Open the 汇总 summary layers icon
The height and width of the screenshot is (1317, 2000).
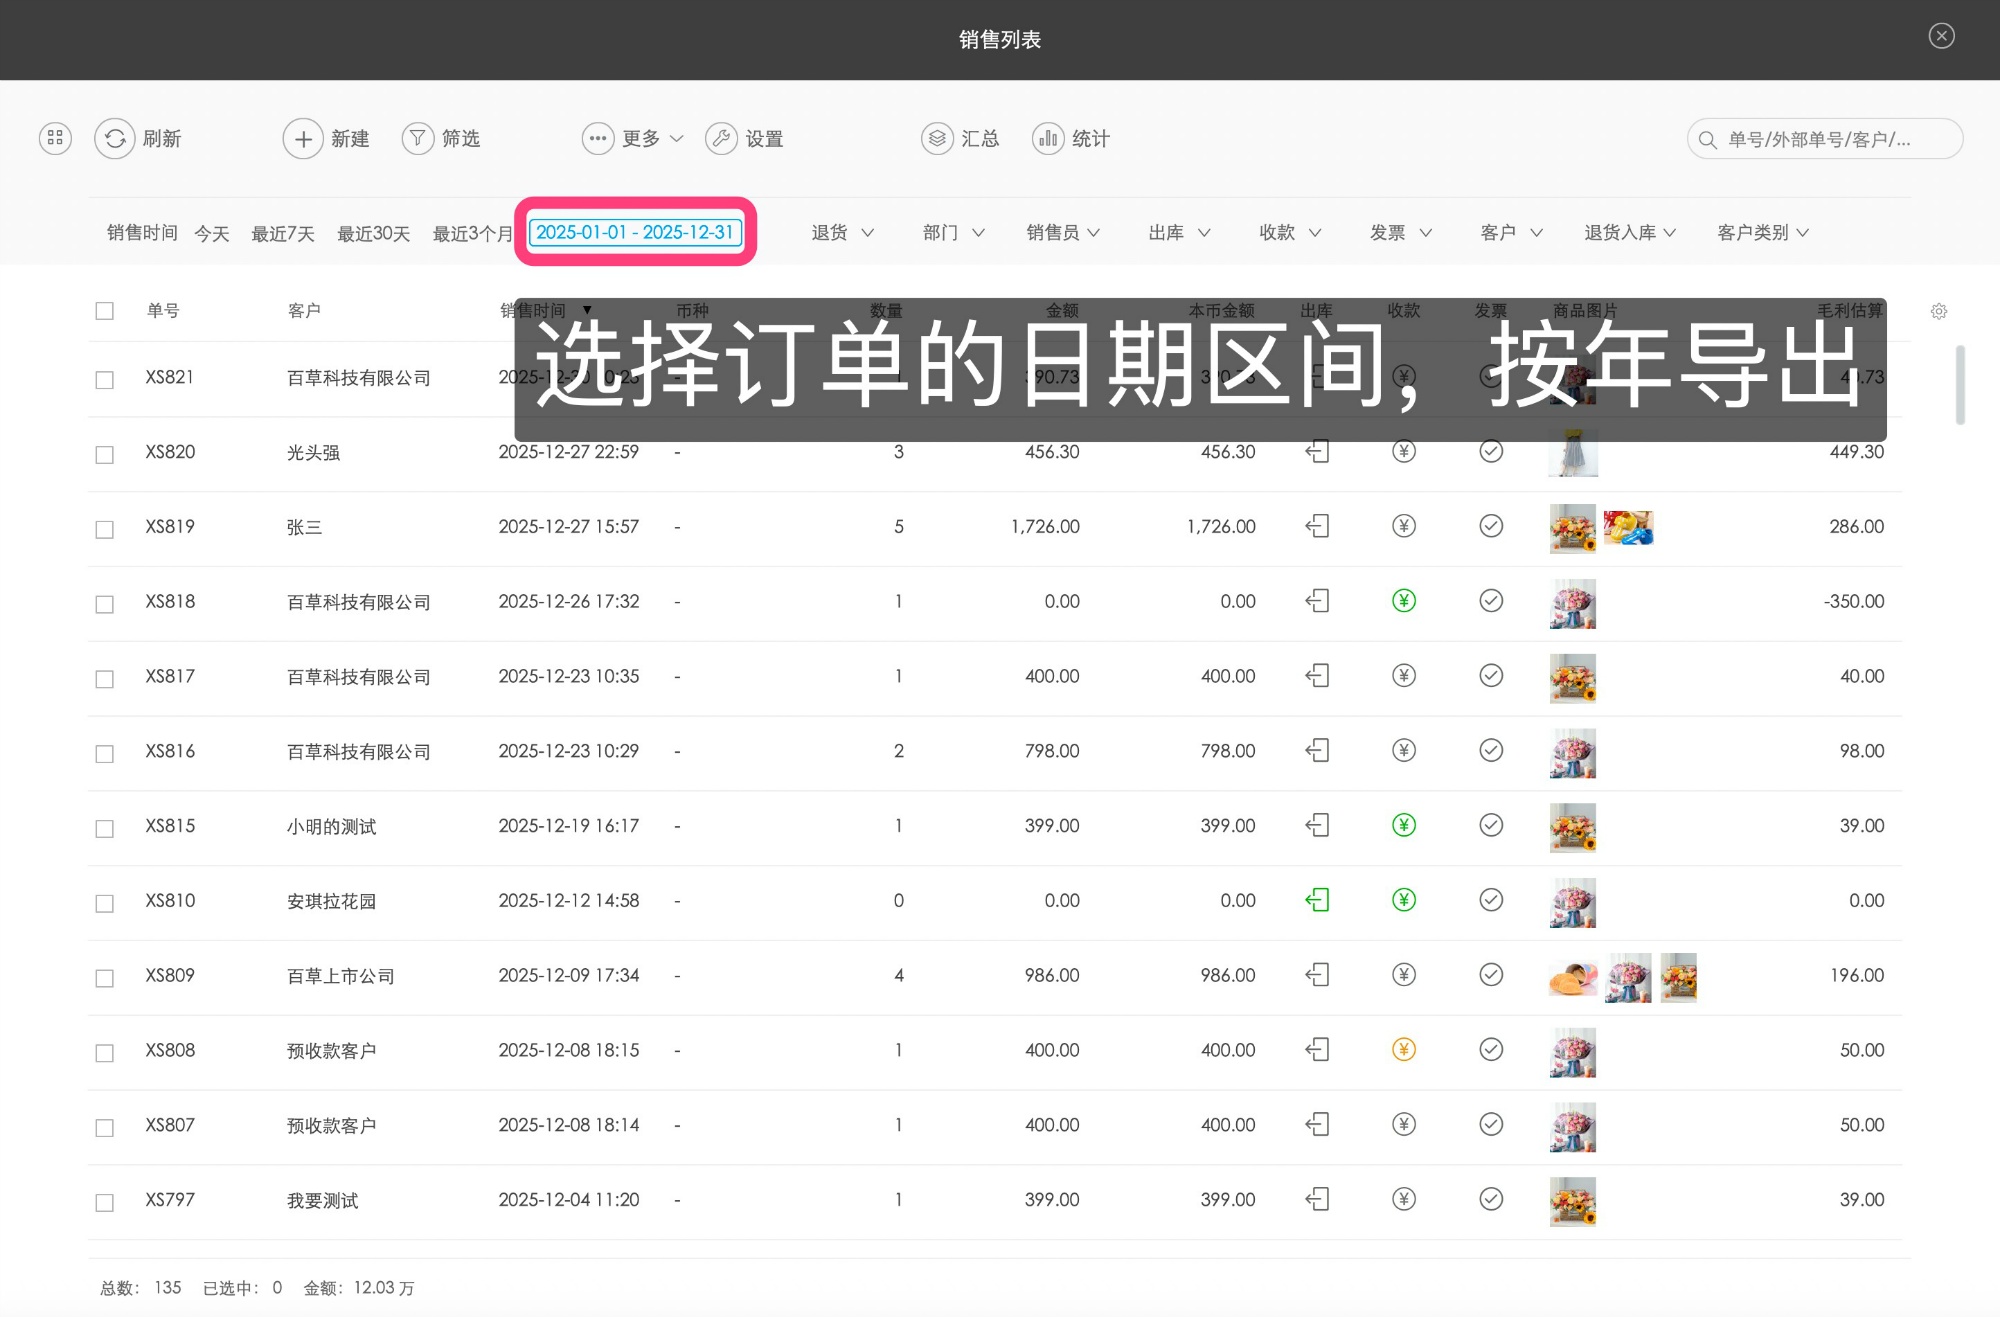[x=937, y=138]
